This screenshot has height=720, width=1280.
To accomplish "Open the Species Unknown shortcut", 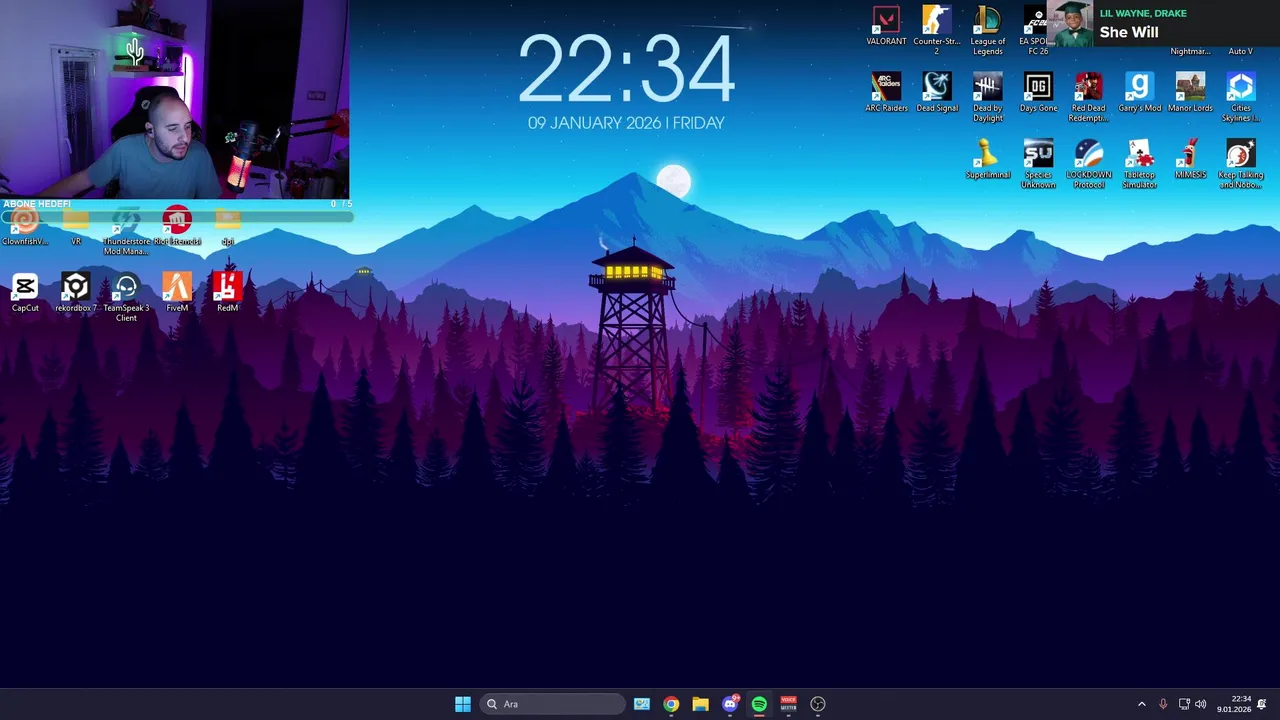I will [1038, 164].
